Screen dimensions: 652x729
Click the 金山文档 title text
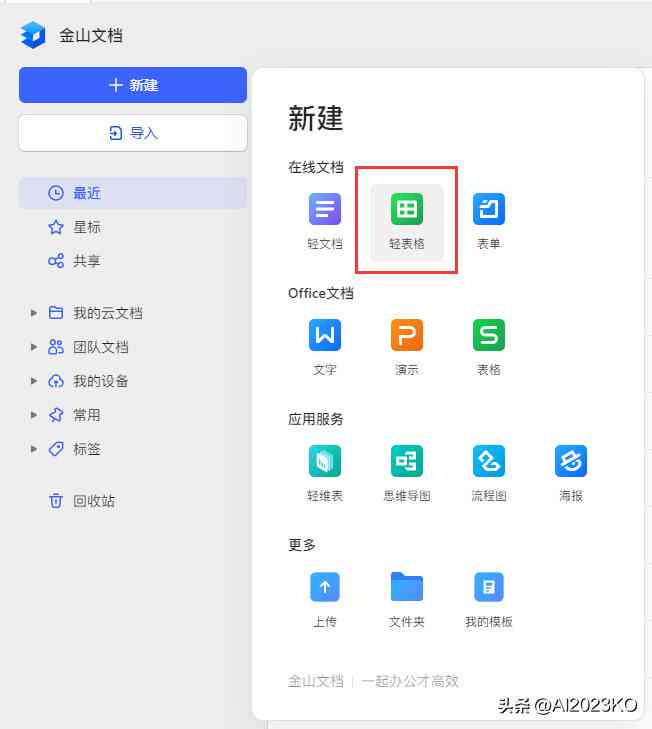click(91, 35)
